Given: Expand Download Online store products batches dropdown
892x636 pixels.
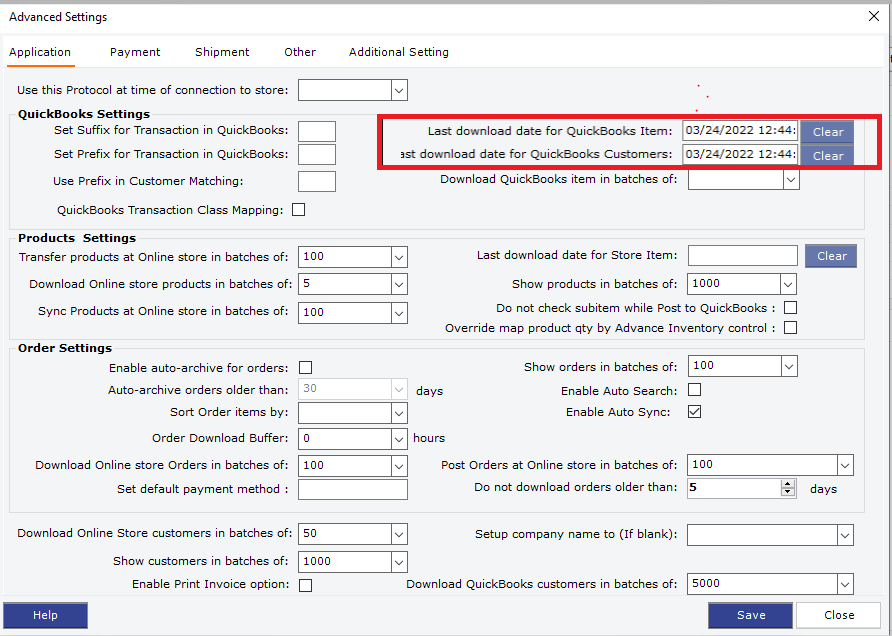Looking at the screenshot, I should pyautogui.click(x=399, y=284).
